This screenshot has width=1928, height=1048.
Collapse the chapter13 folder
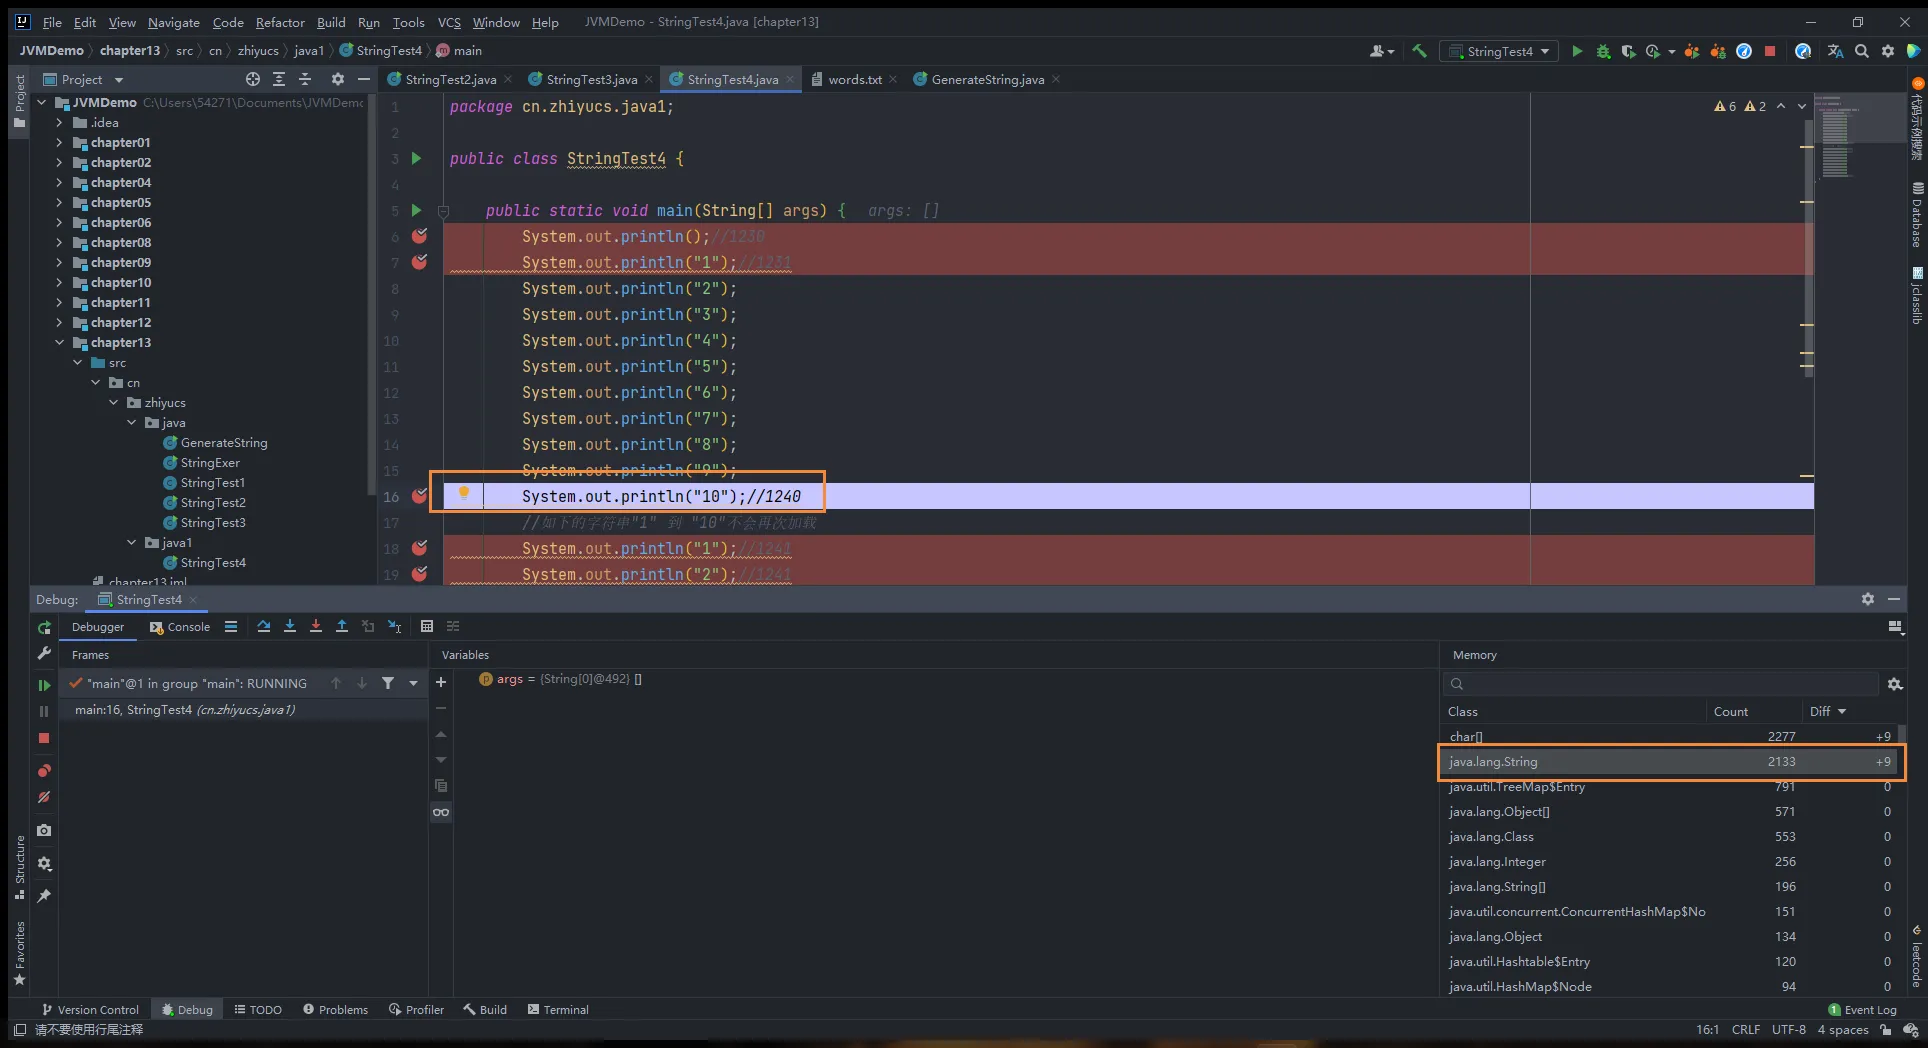59,342
